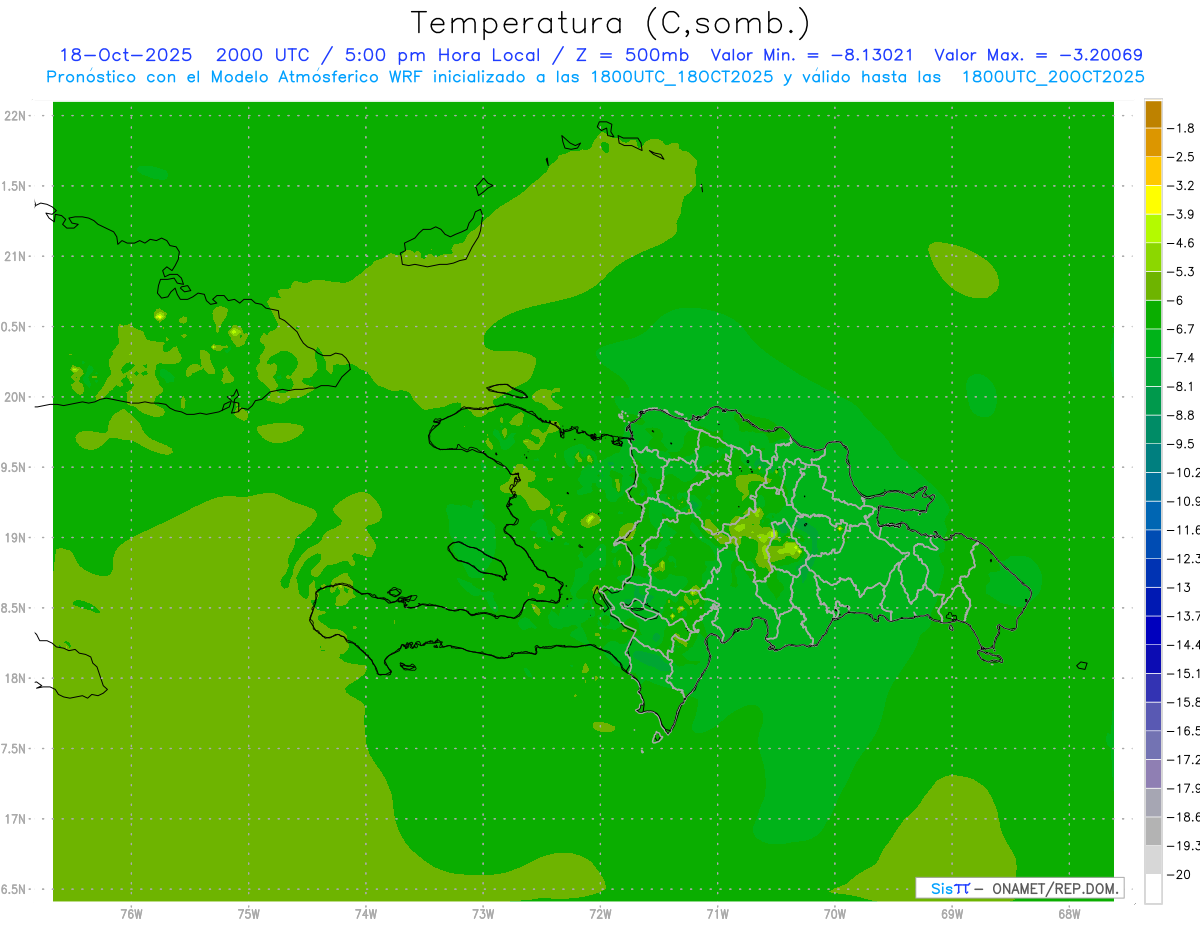This screenshot has width=1200, height=927.
Task: Select the 18-Oct-2025 date text
Action: point(125,55)
